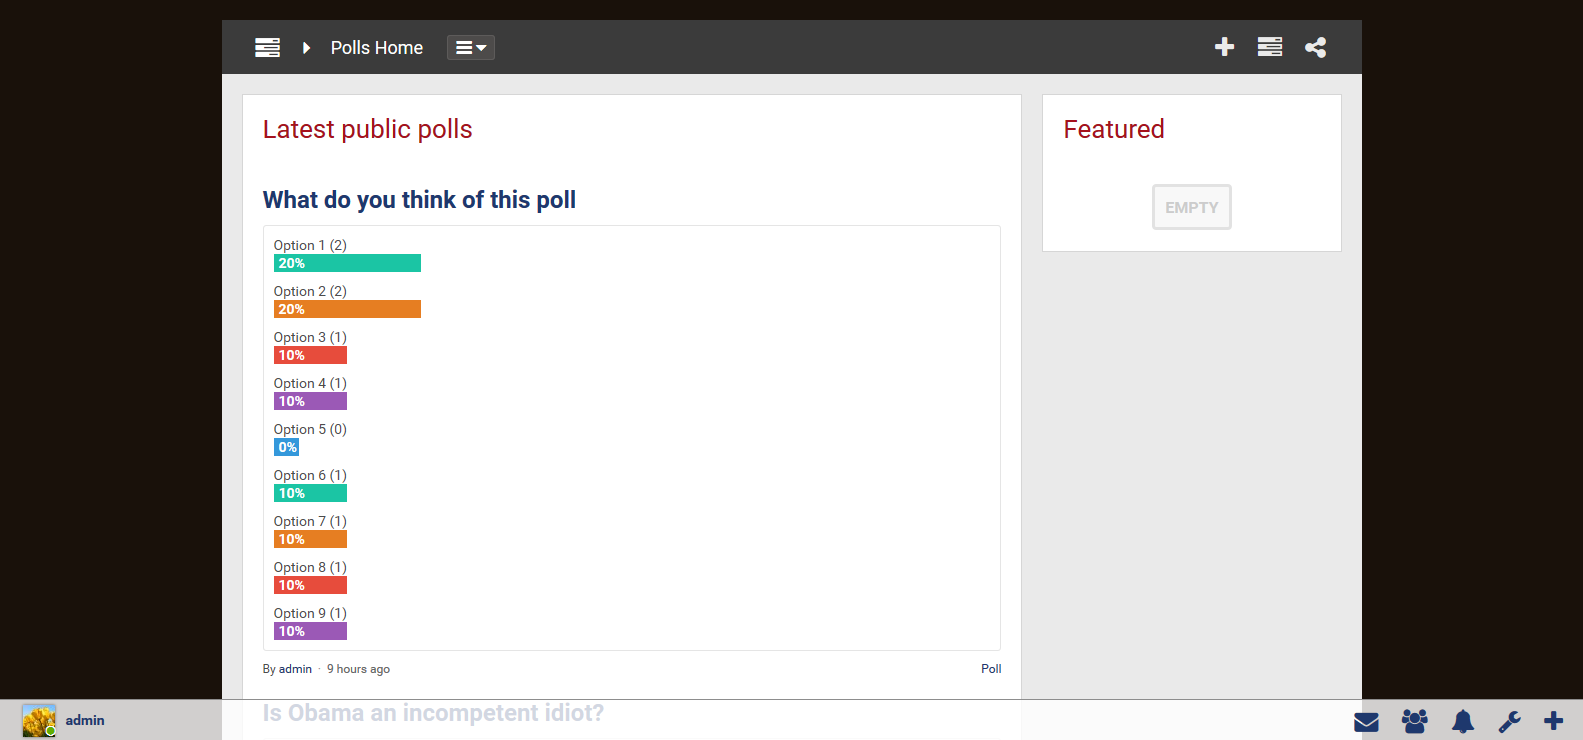
Task: Click the share icon in header
Action: click(x=1315, y=47)
